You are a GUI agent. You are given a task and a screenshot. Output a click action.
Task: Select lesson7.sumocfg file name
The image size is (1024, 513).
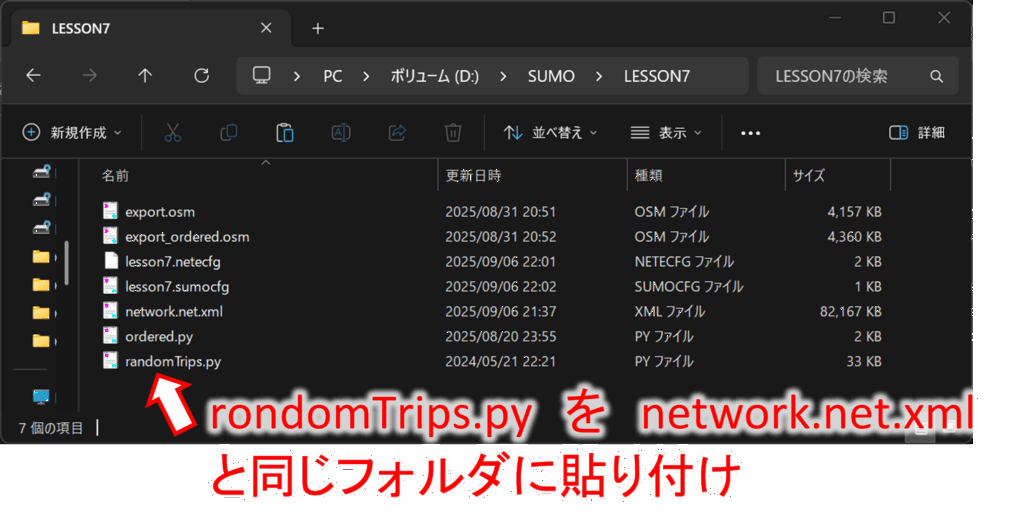click(177, 286)
